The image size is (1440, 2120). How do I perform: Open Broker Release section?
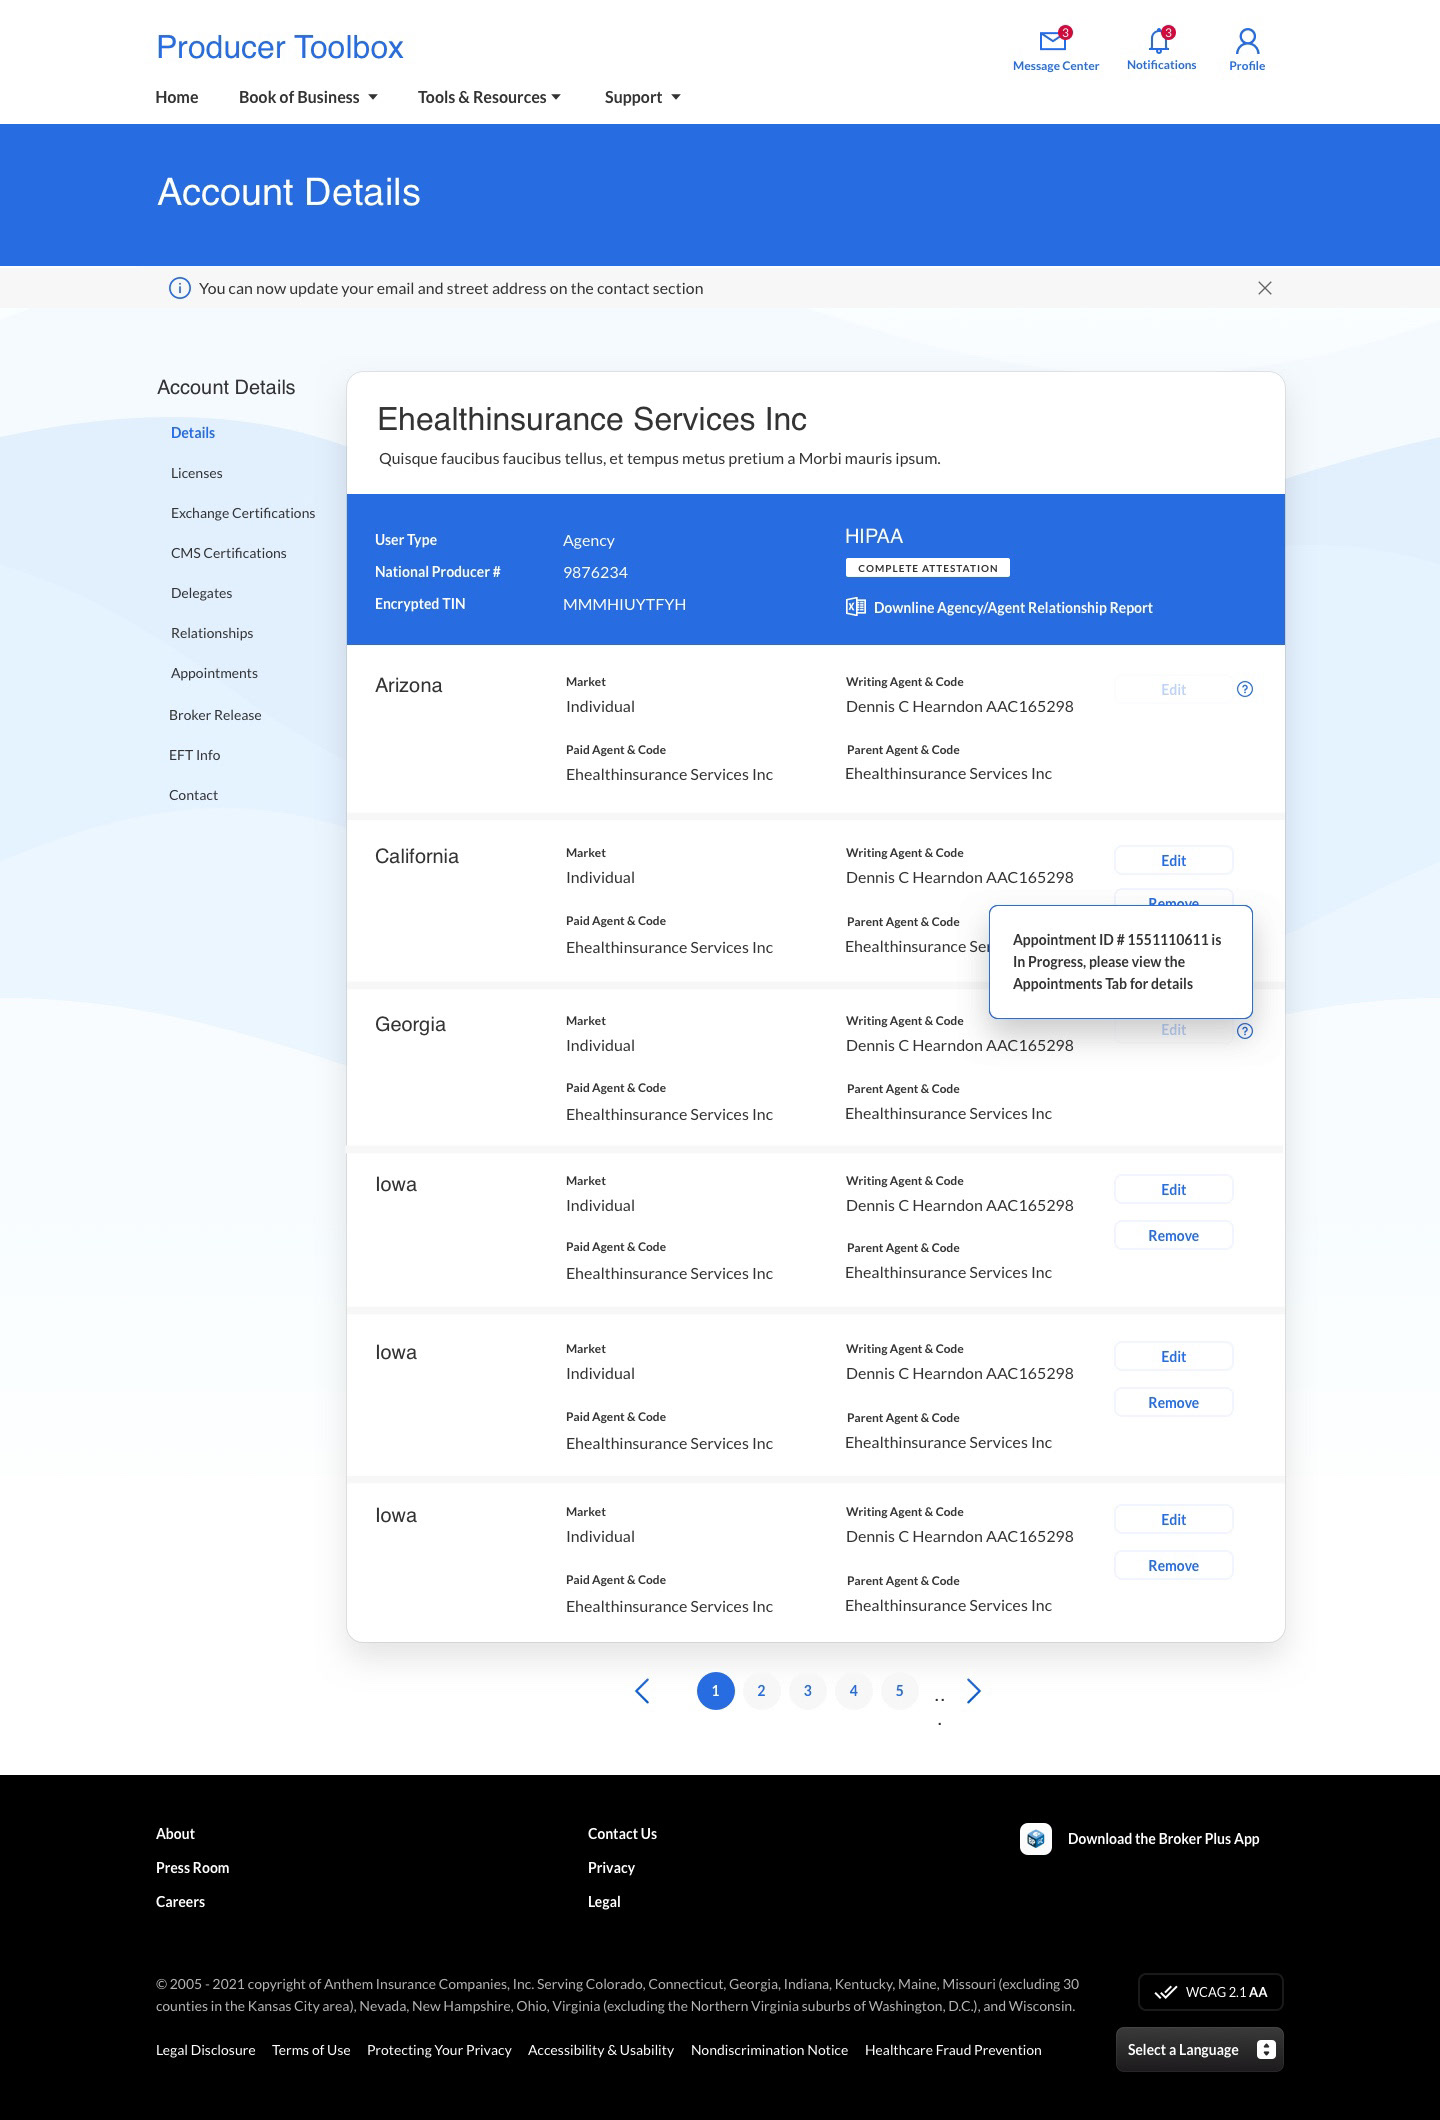pyautogui.click(x=215, y=715)
